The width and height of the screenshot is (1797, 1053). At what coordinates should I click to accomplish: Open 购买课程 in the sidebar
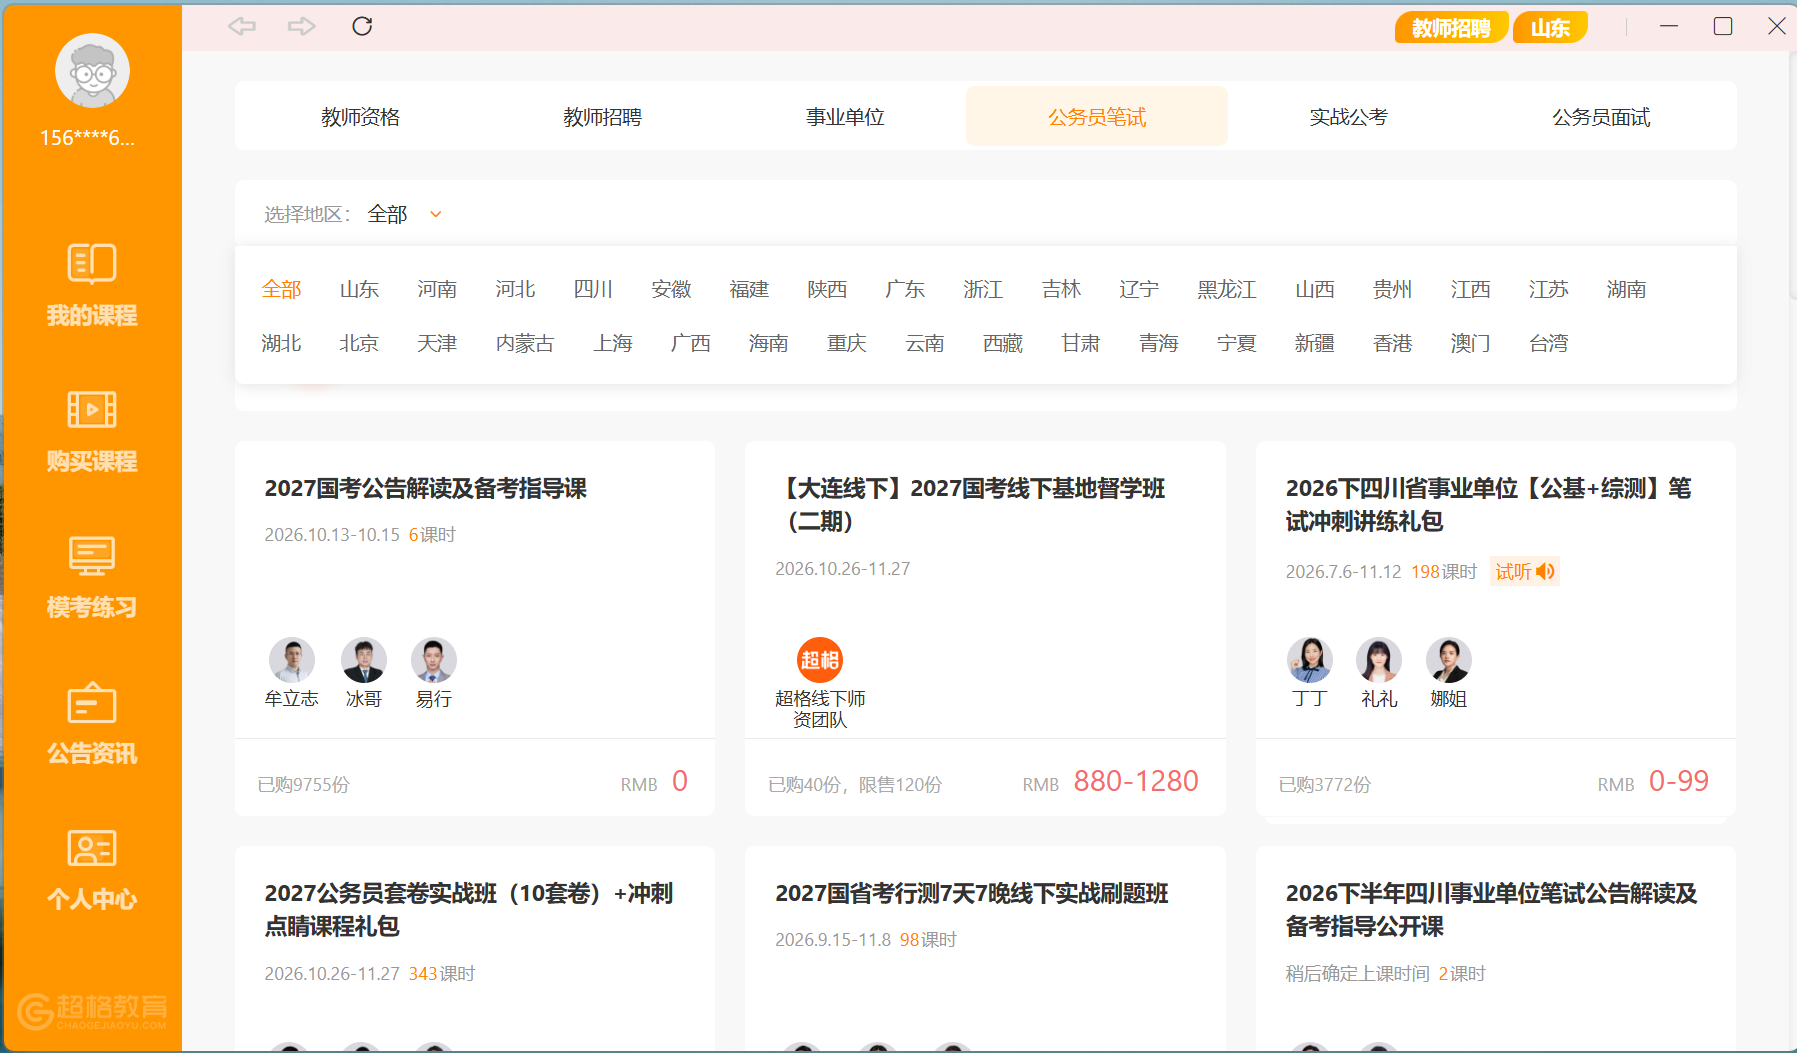click(92, 431)
